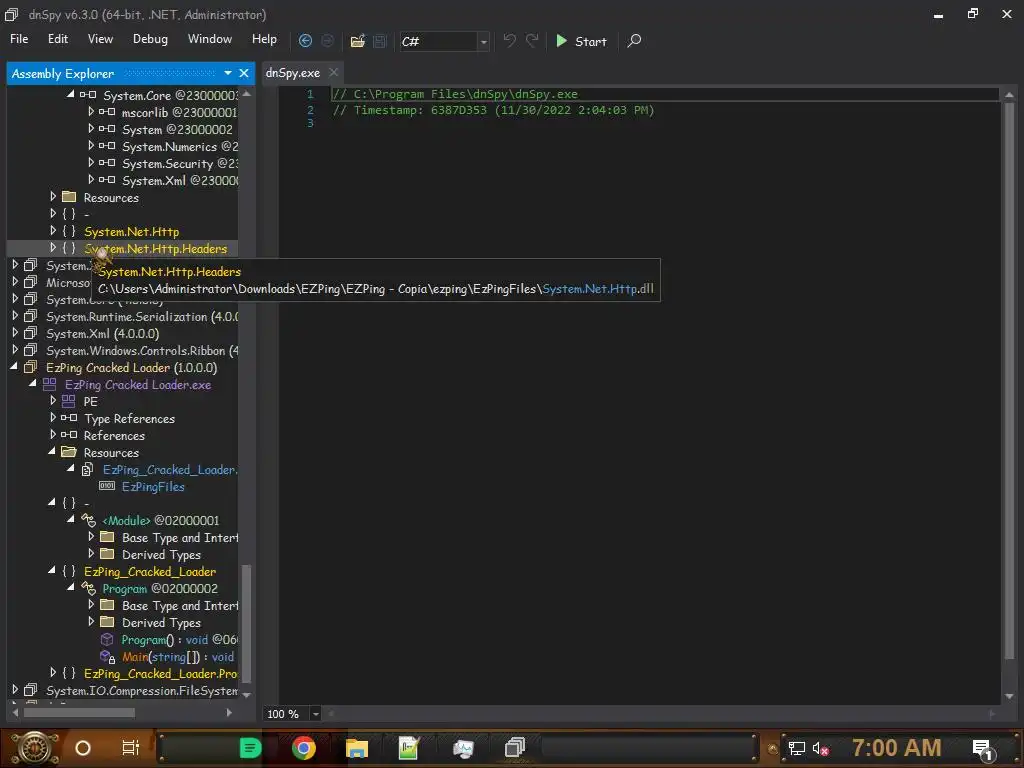Click the muted volume tray icon
Viewport: 1024px width, 768px height.
[820, 748]
